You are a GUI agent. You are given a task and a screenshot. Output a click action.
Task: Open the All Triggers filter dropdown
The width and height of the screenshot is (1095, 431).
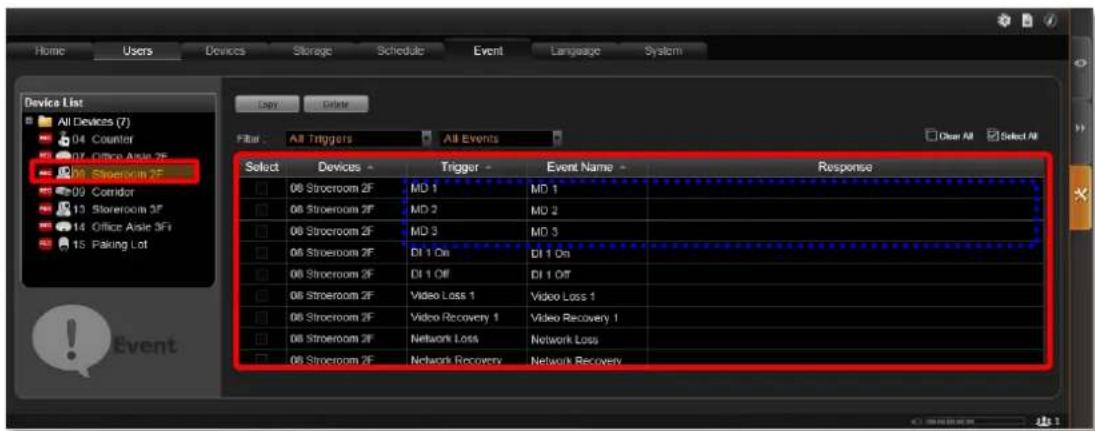358,138
